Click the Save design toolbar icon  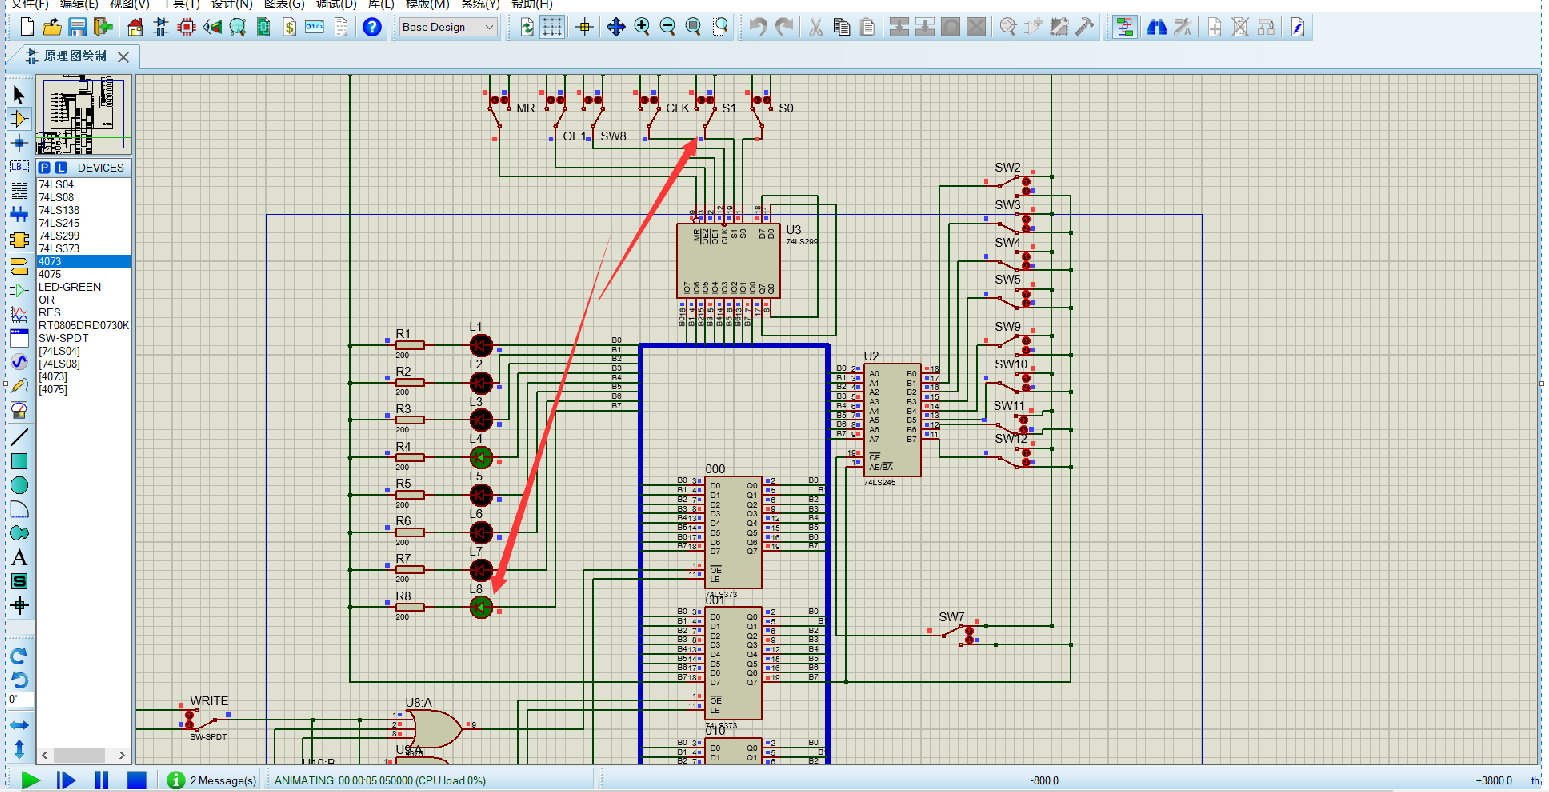pos(77,27)
